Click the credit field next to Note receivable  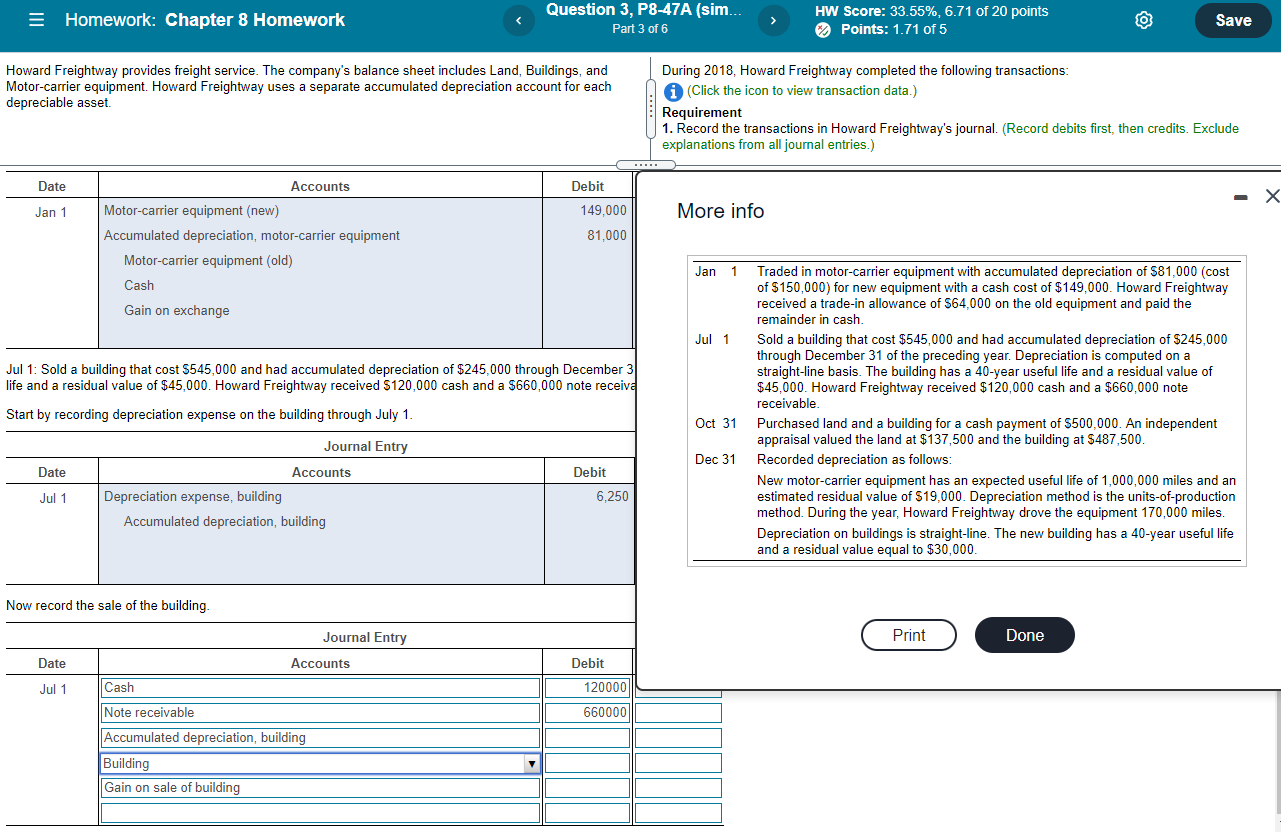[678, 712]
